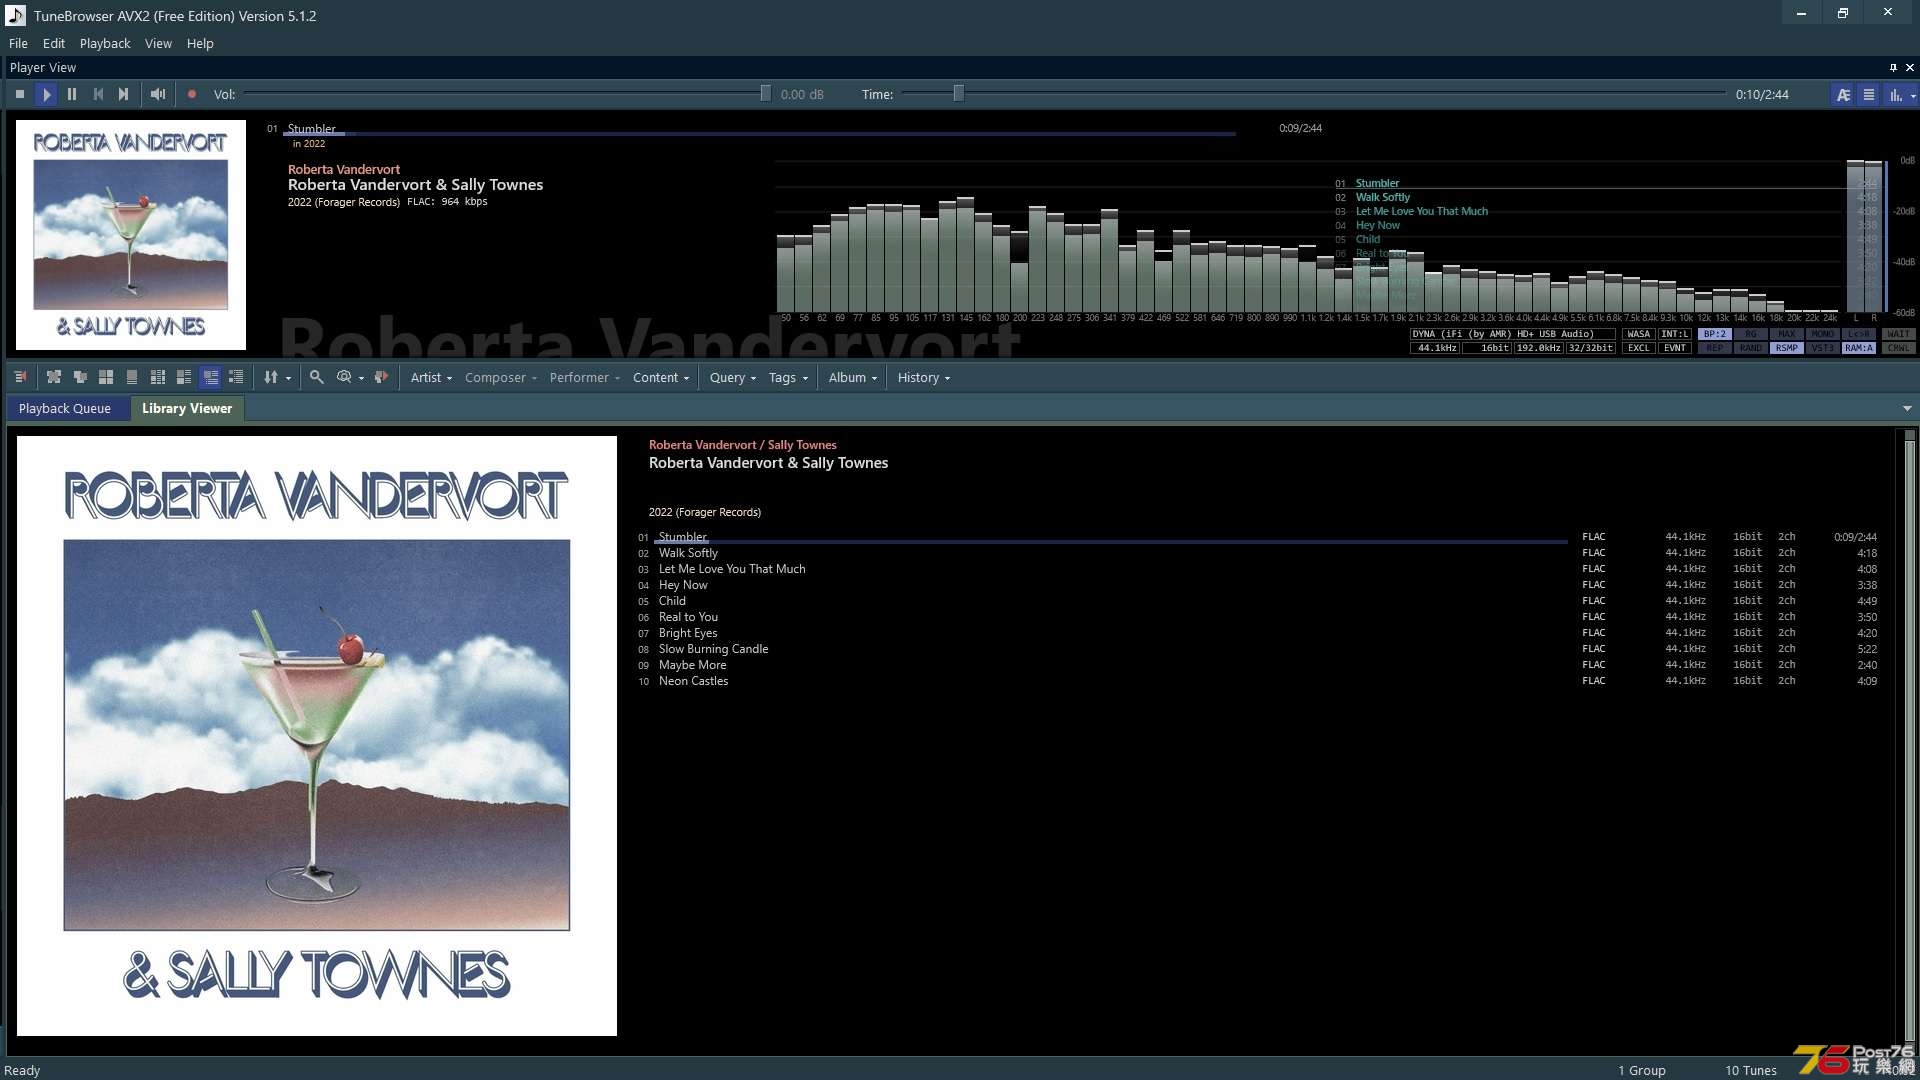Expand the Tags dropdown
The image size is (1920, 1080).
click(x=788, y=377)
